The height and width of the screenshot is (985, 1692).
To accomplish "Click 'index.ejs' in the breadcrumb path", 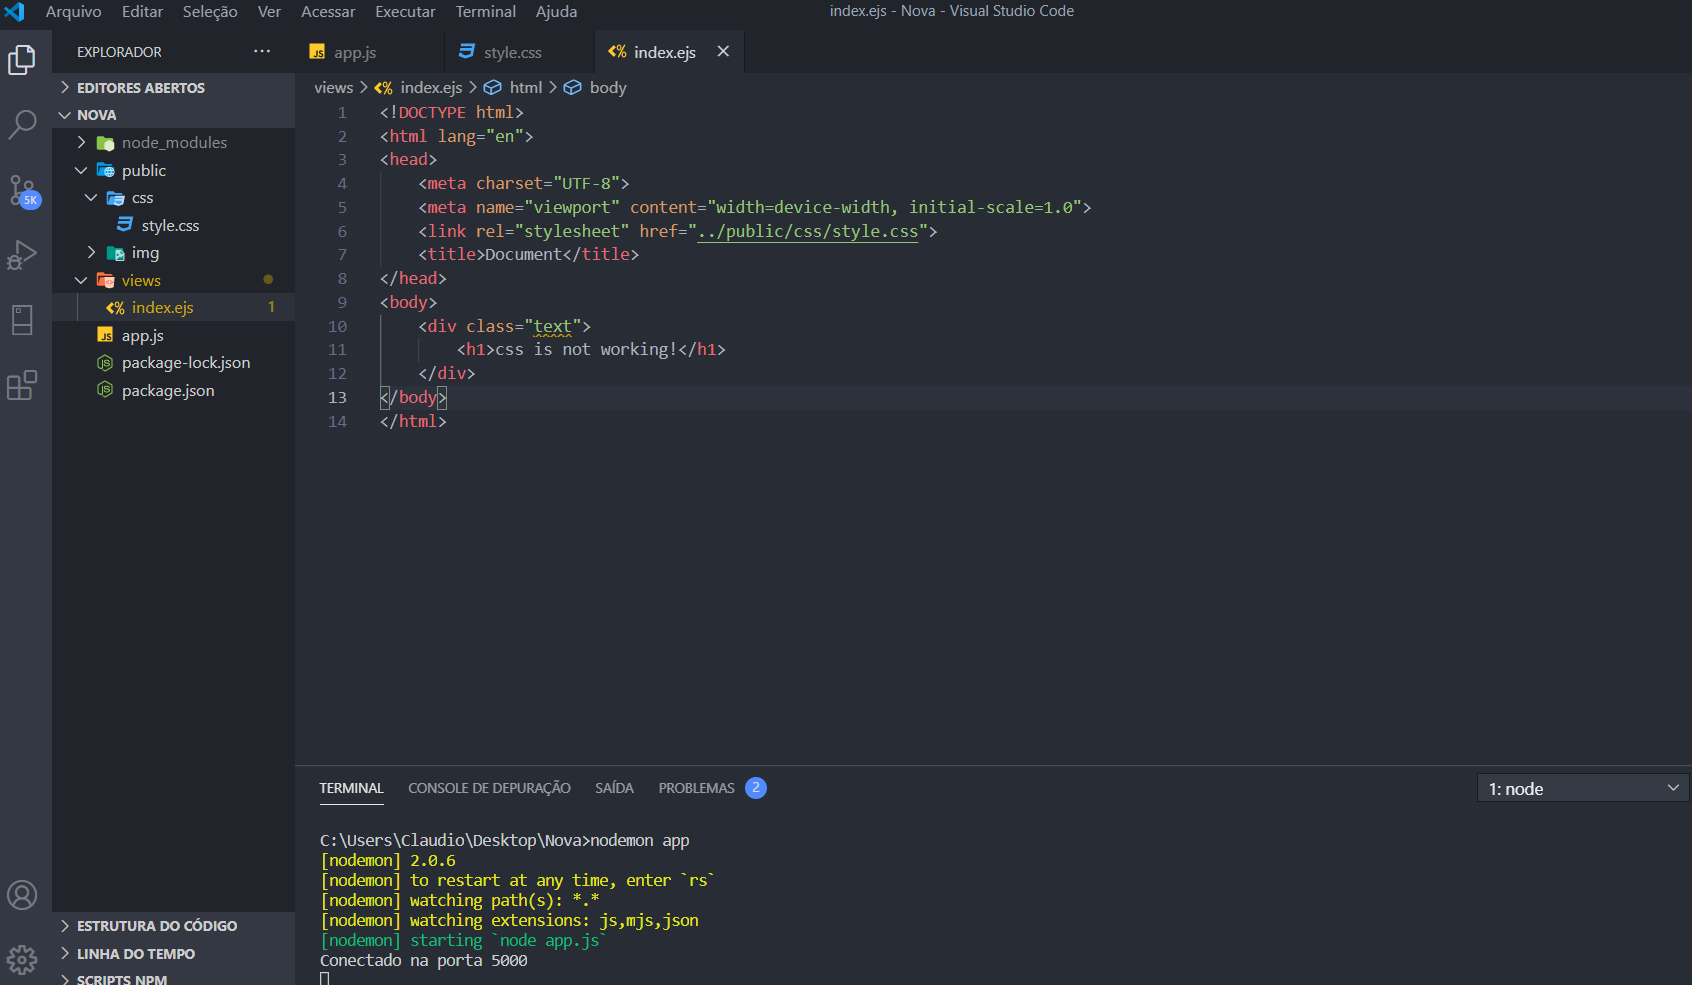I will 431,88.
